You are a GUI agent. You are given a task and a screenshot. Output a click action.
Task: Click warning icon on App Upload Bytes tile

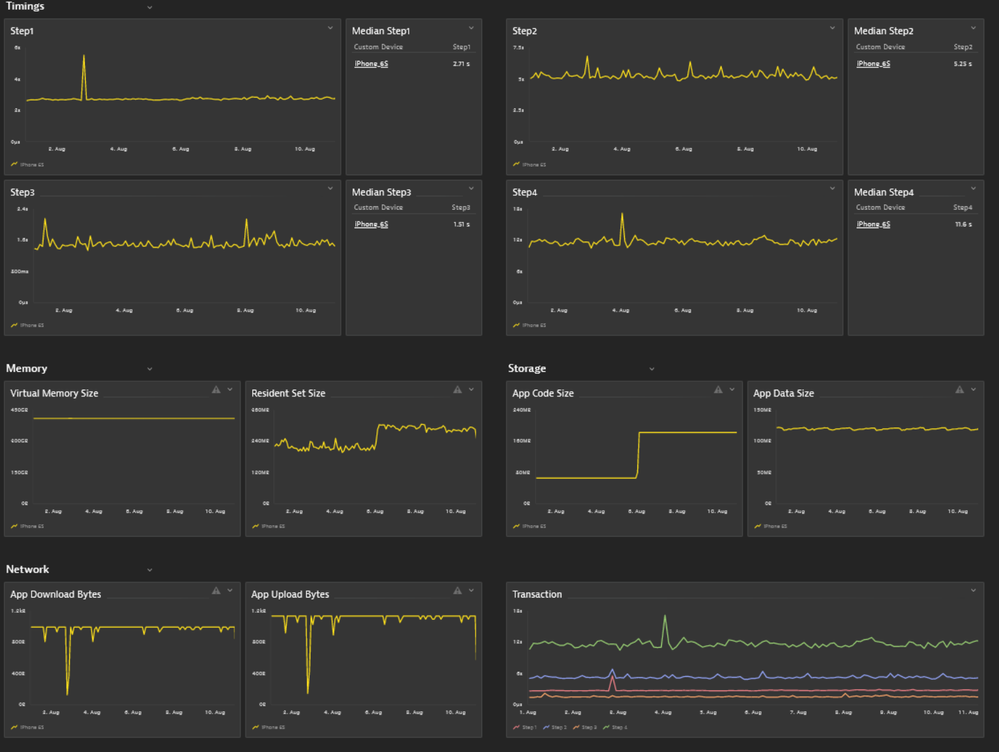tap(458, 591)
